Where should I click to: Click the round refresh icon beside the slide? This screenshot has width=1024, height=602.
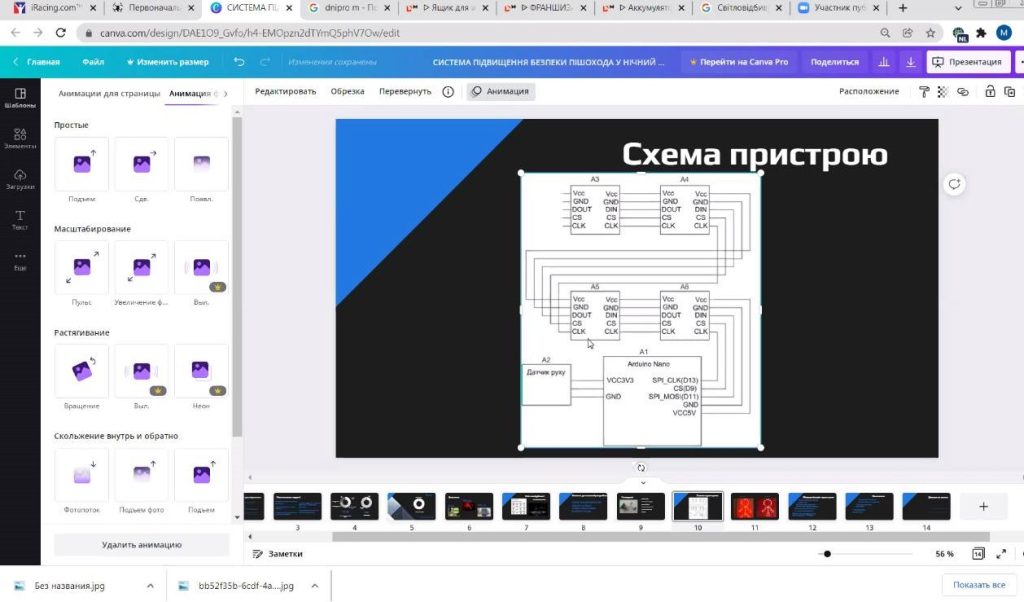[x=954, y=184]
